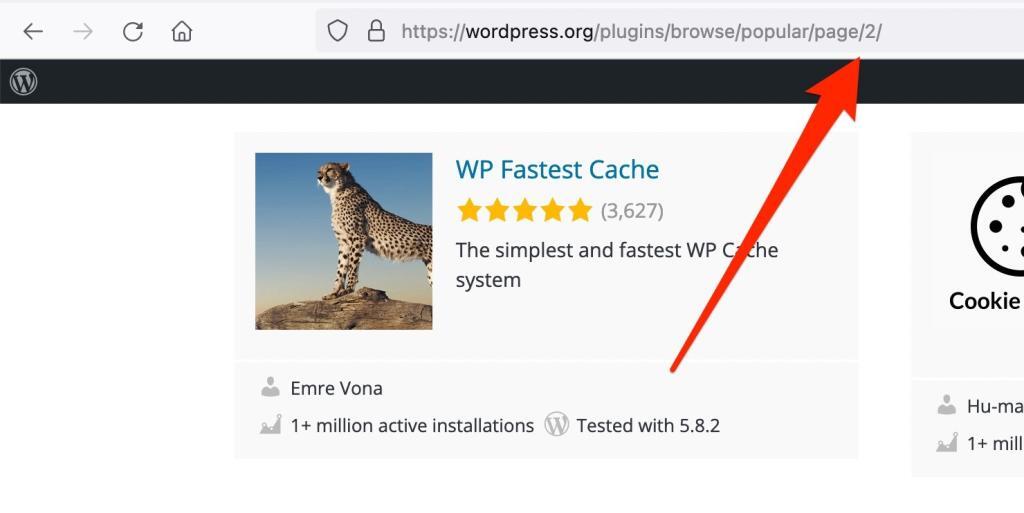Open the Cookie plugin title
The width and height of the screenshot is (1024, 513).
click(985, 301)
